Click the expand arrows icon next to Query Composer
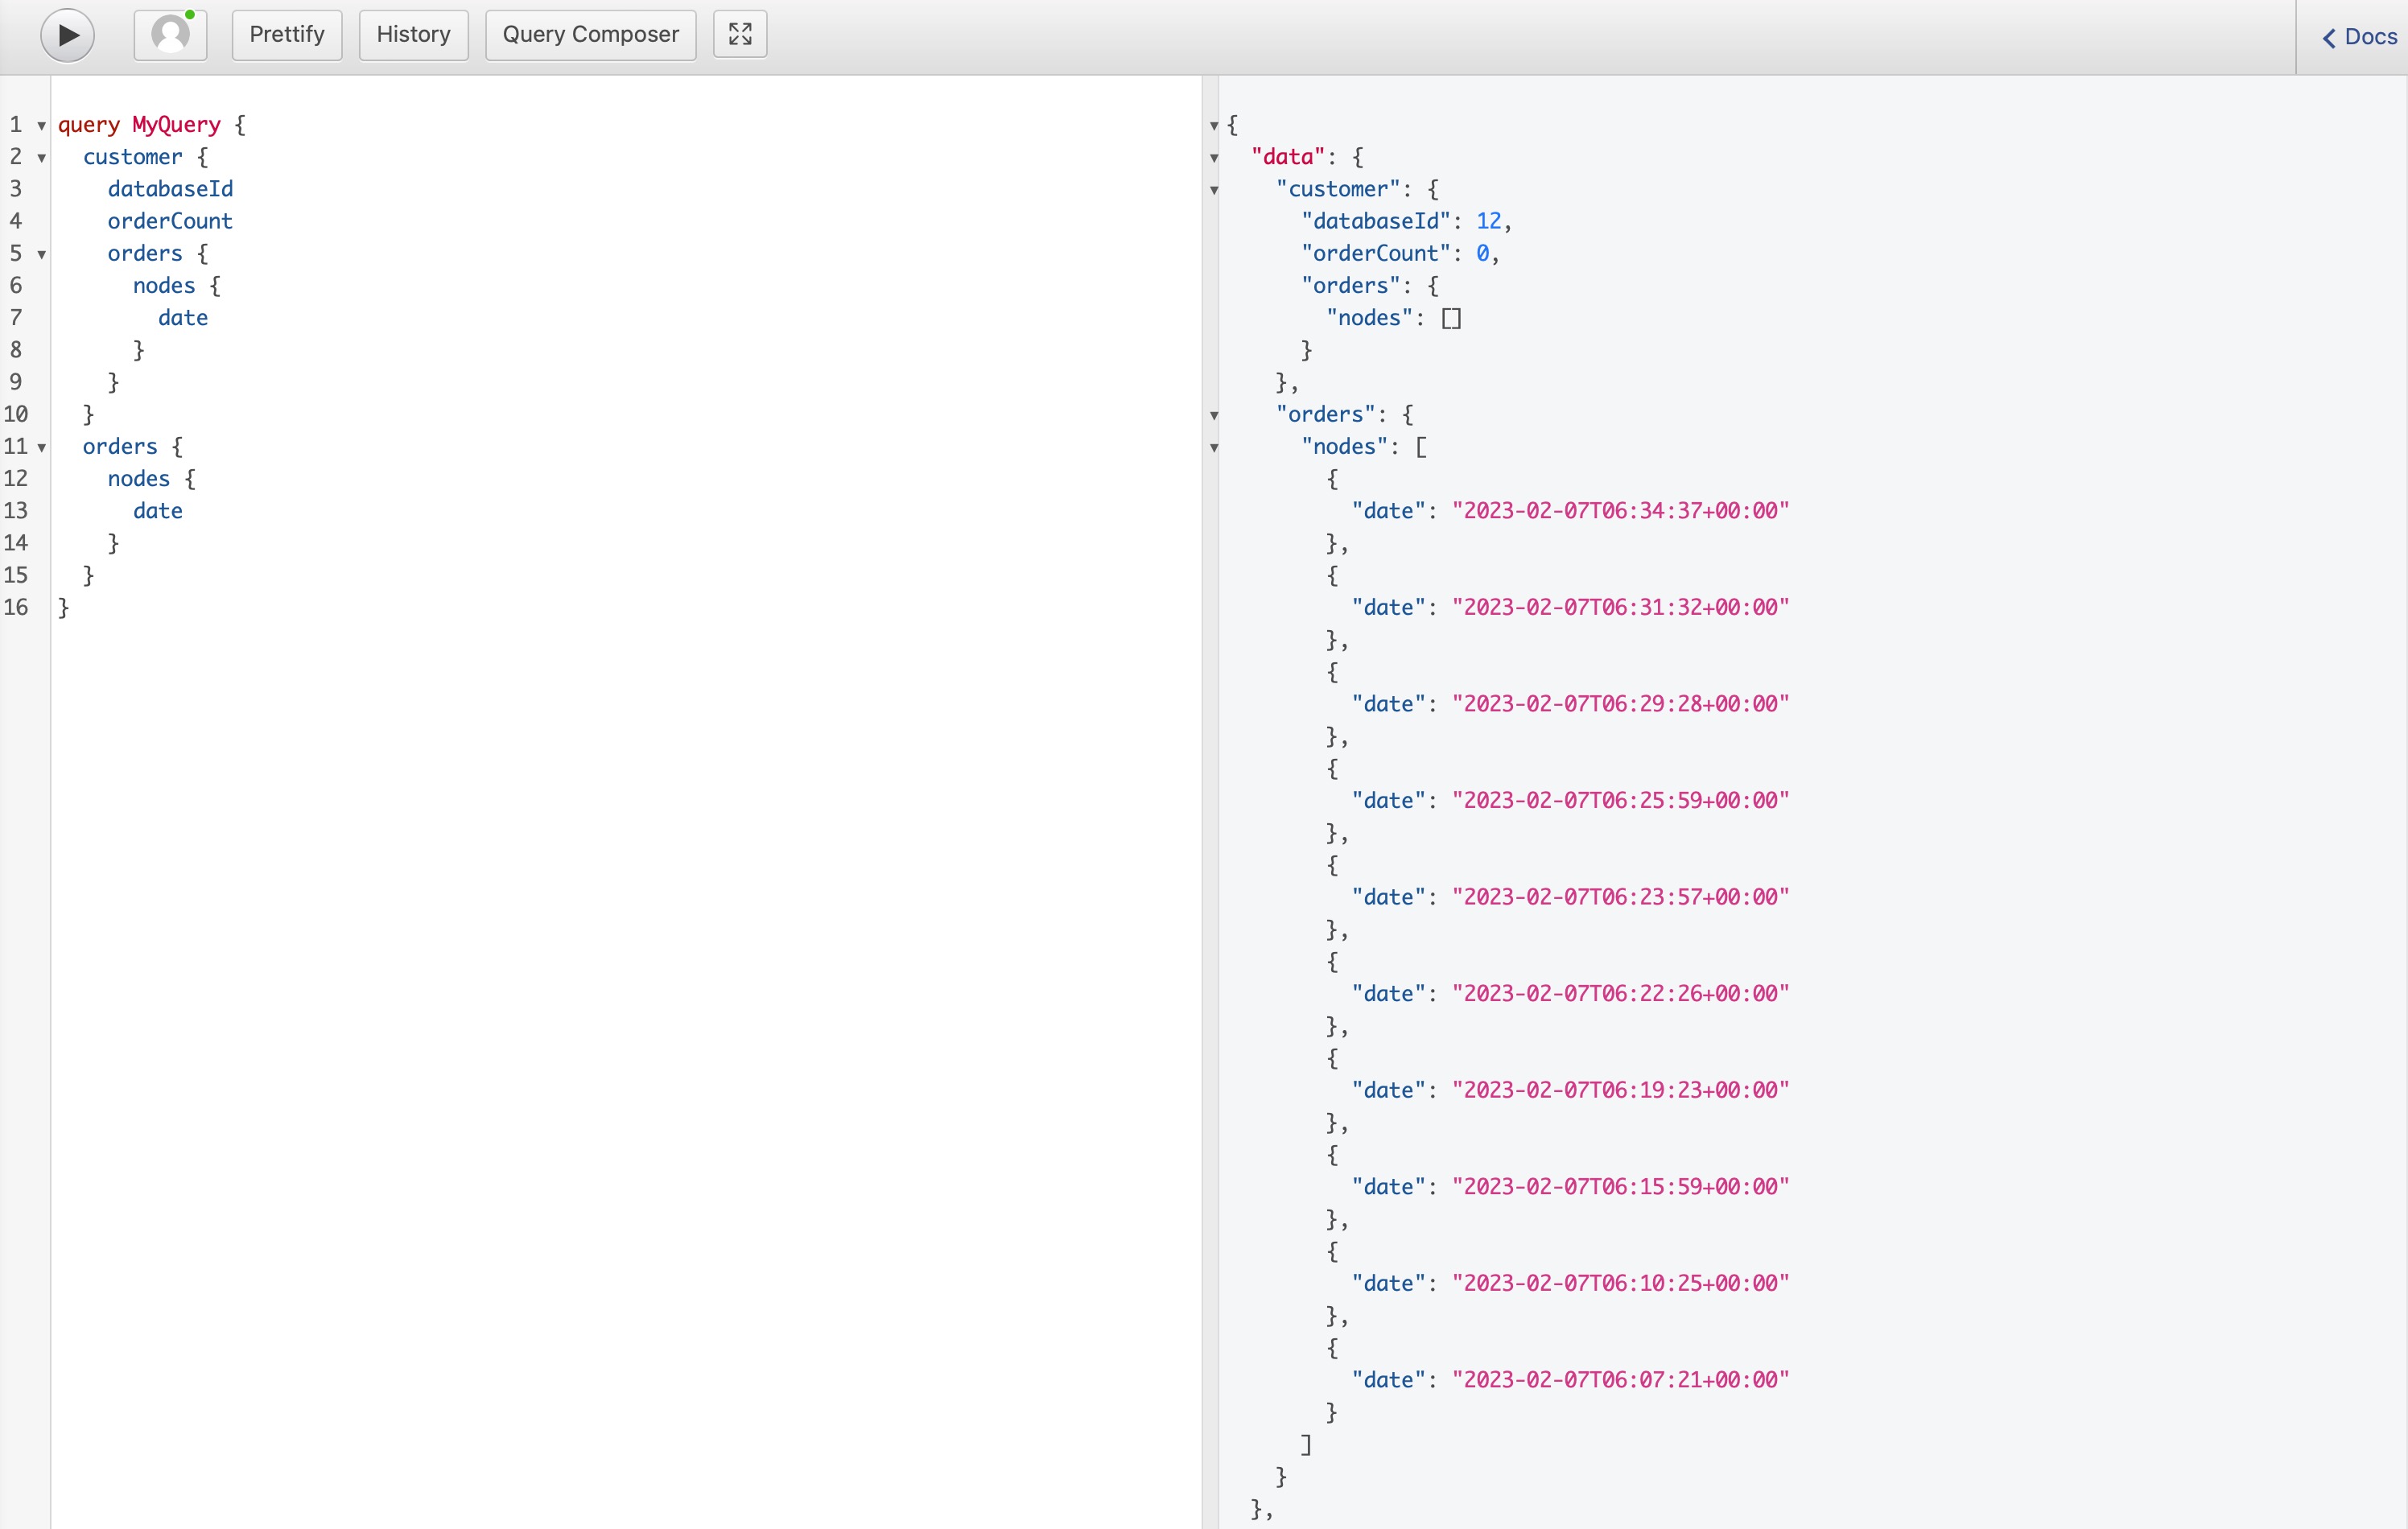 click(x=740, y=33)
